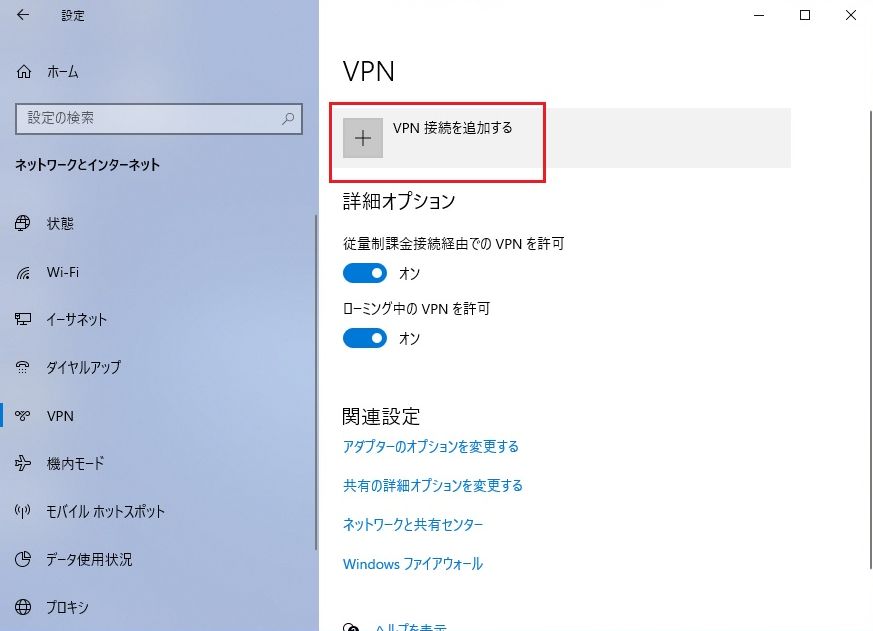The width and height of the screenshot is (873, 631).
Task: Click the データ使用状況 pie chart icon
Action: [x=23, y=559]
